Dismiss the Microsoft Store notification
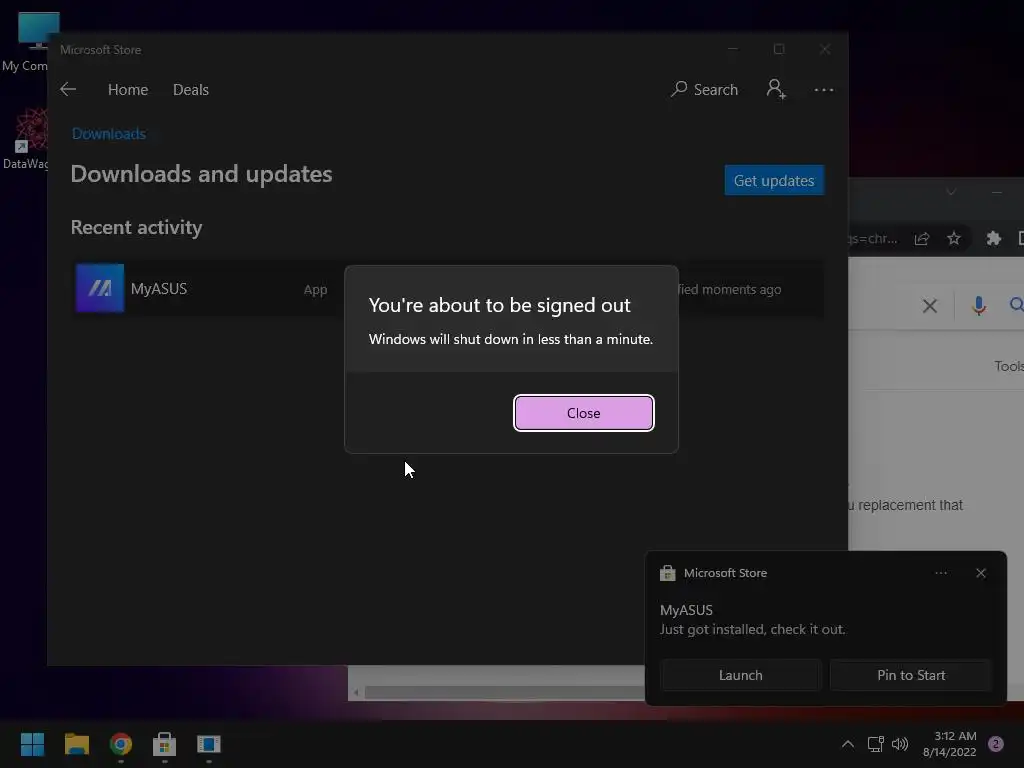The height and width of the screenshot is (768, 1024). click(x=980, y=573)
